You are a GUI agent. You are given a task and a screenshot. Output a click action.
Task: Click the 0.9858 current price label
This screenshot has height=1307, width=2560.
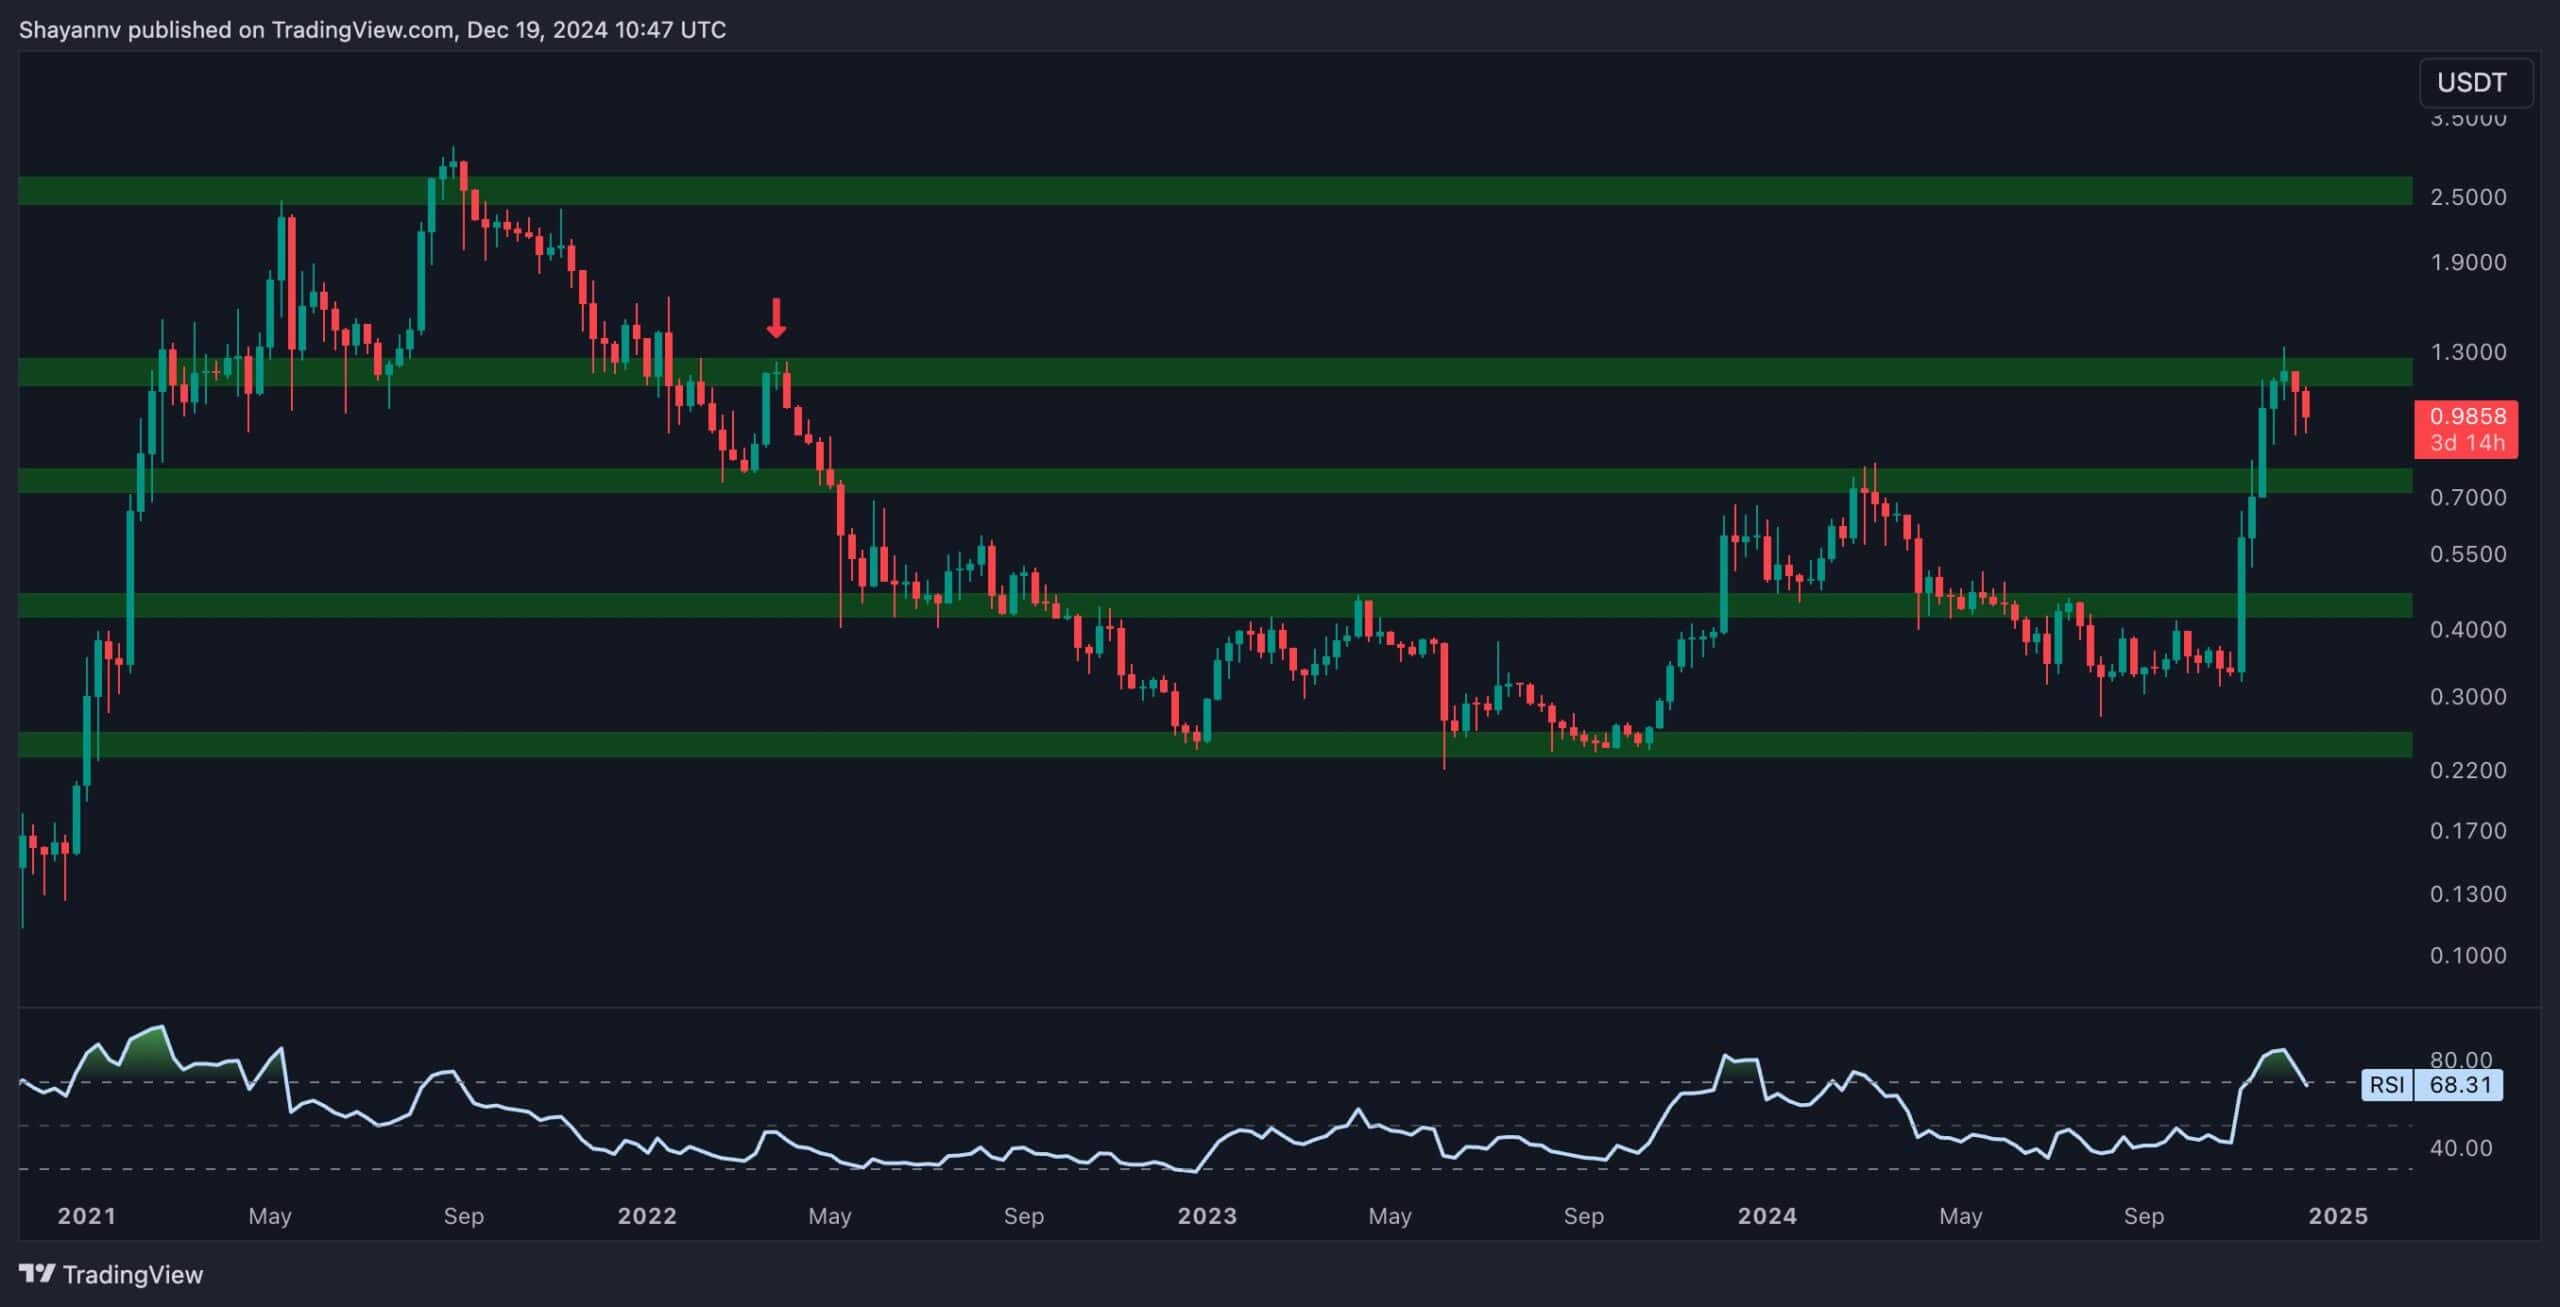point(2467,417)
